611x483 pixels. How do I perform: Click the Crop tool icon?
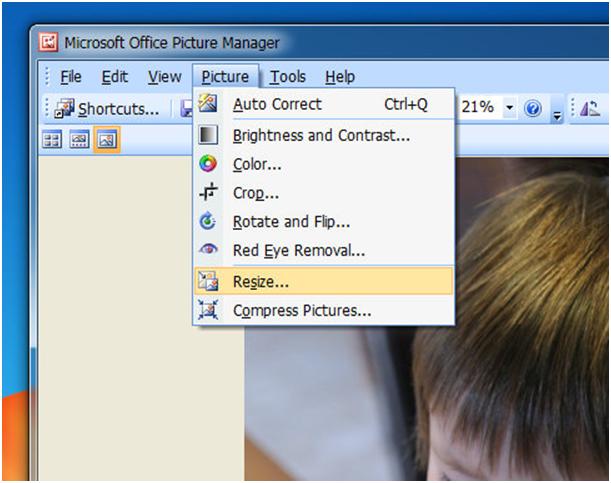point(208,192)
